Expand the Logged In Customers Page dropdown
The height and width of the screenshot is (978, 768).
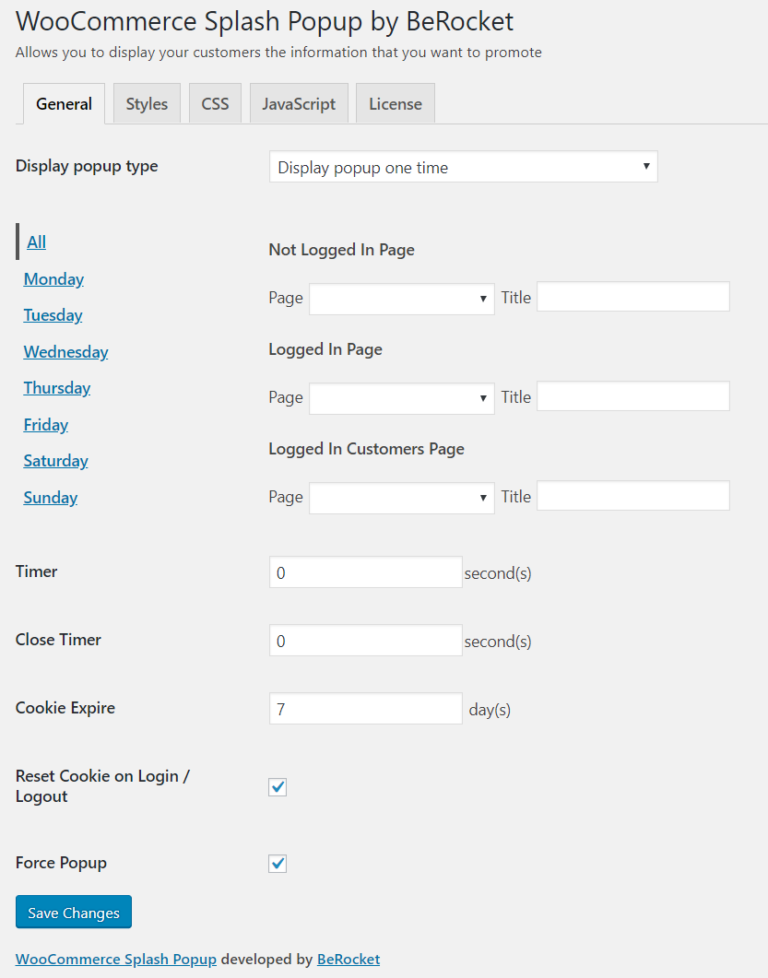[401, 496]
